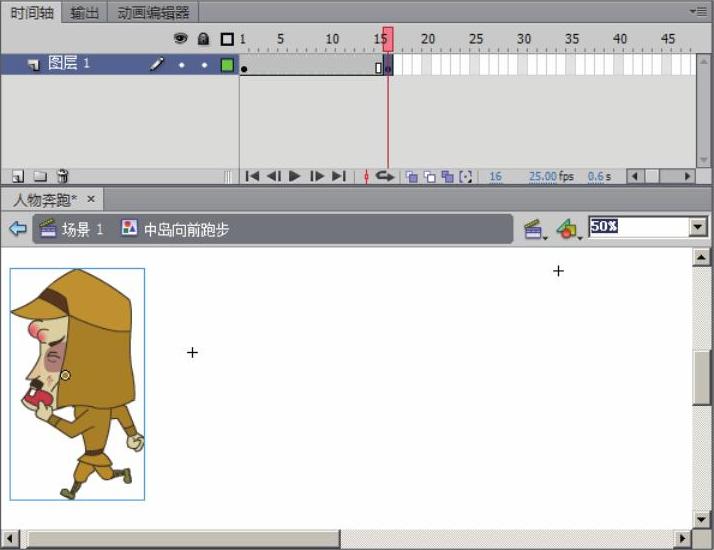
Task: Go to the first frame
Action: point(253,176)
